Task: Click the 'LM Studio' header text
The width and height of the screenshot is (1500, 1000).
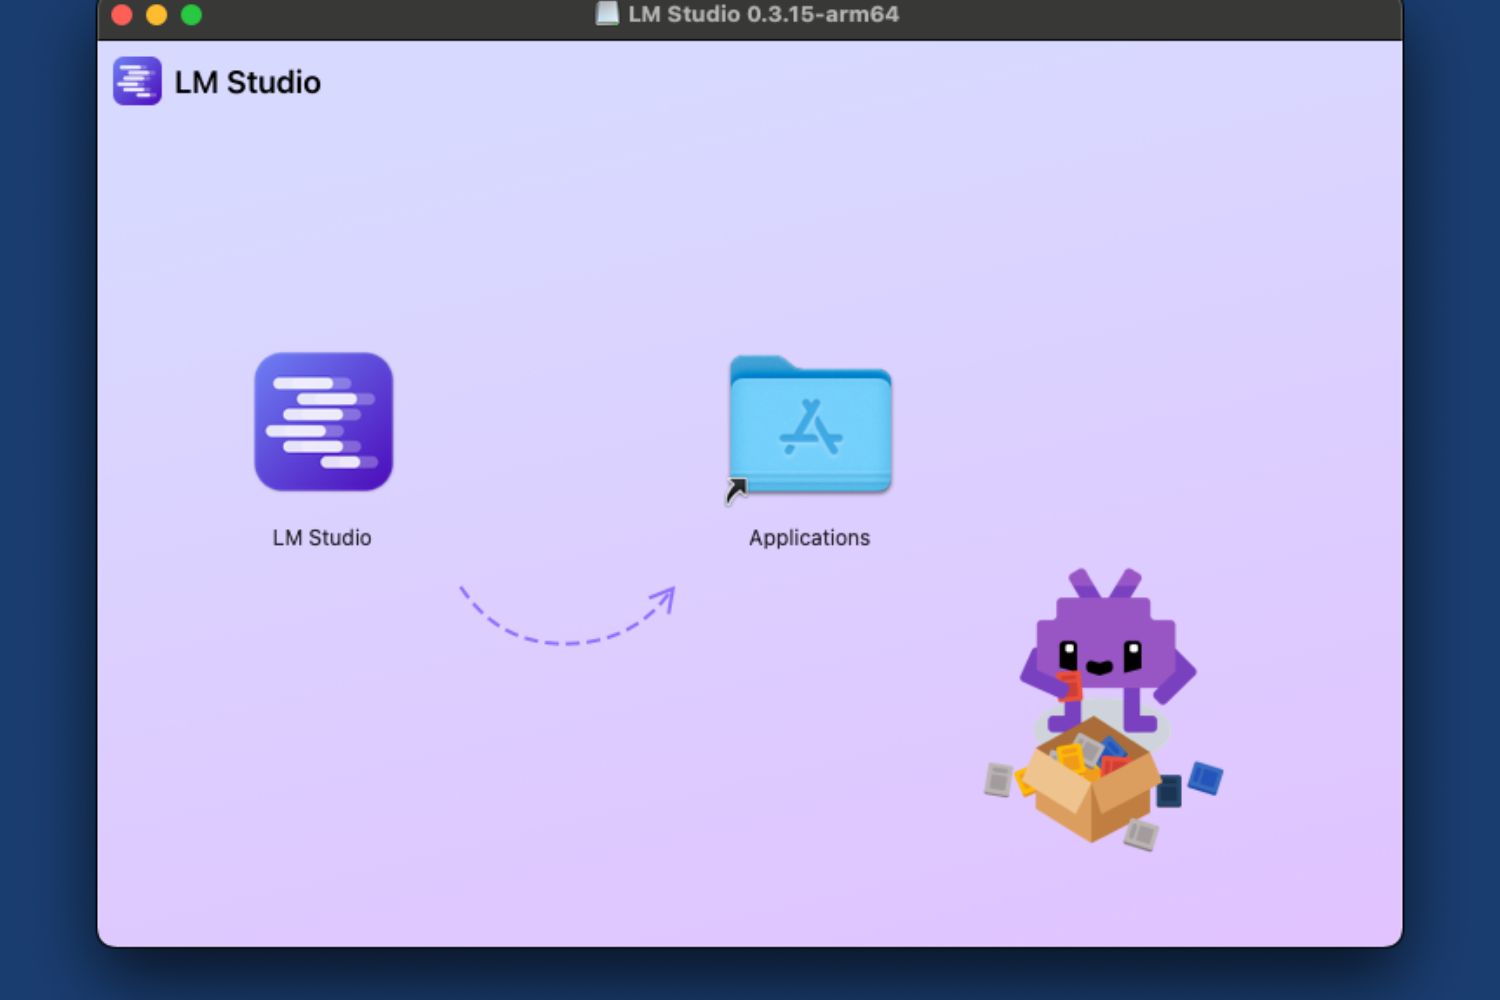Action: [x=248, y=82]
